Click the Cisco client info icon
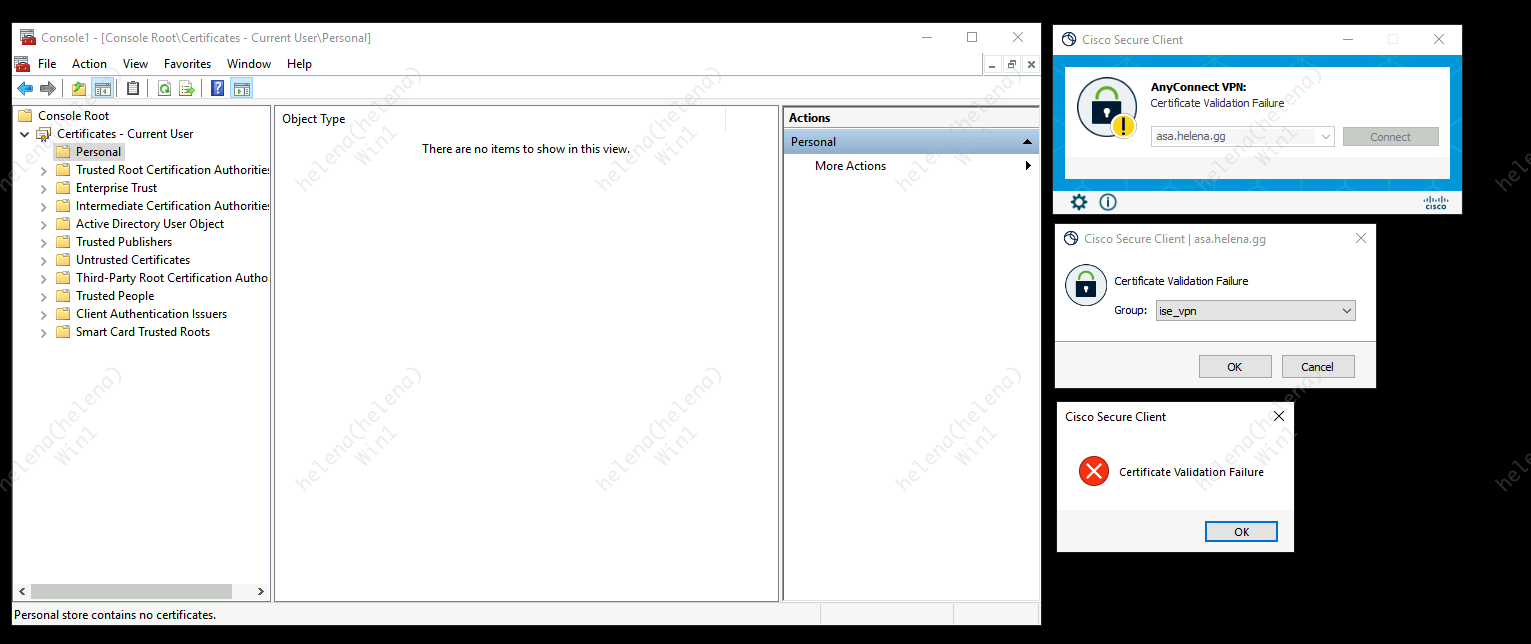This screenshot has width=1531, height=644. [x=1108, y=202]
